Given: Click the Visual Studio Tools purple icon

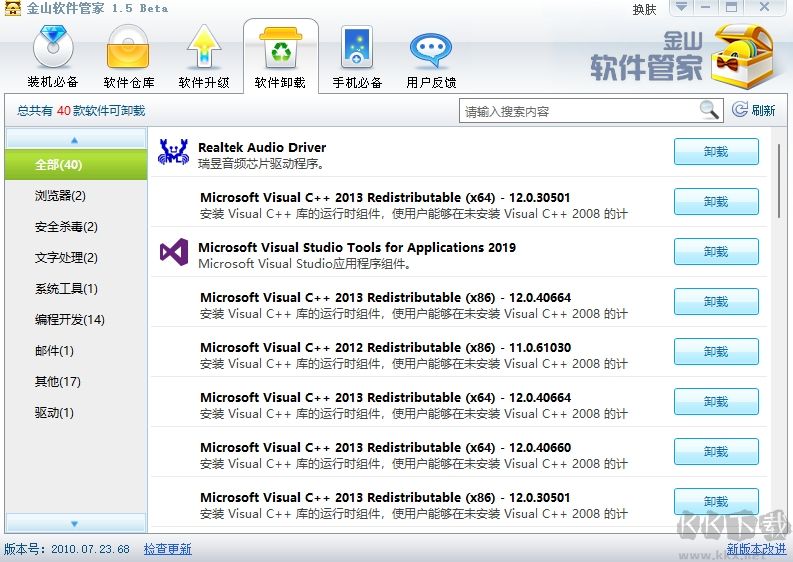Looking at the screenshot, I should pos(173,251).
